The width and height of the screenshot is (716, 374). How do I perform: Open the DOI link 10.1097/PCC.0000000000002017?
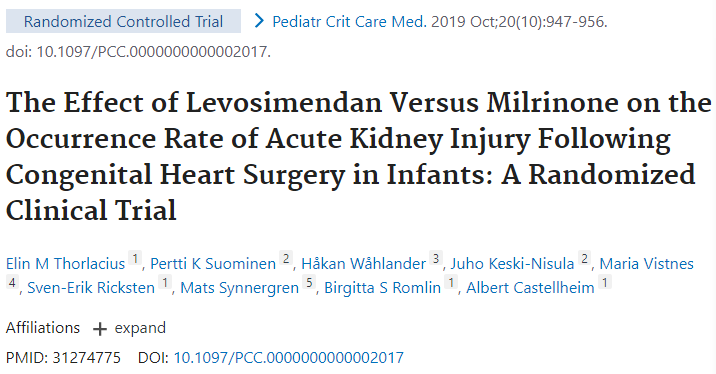pyautogui.click(x=289, y=358)
